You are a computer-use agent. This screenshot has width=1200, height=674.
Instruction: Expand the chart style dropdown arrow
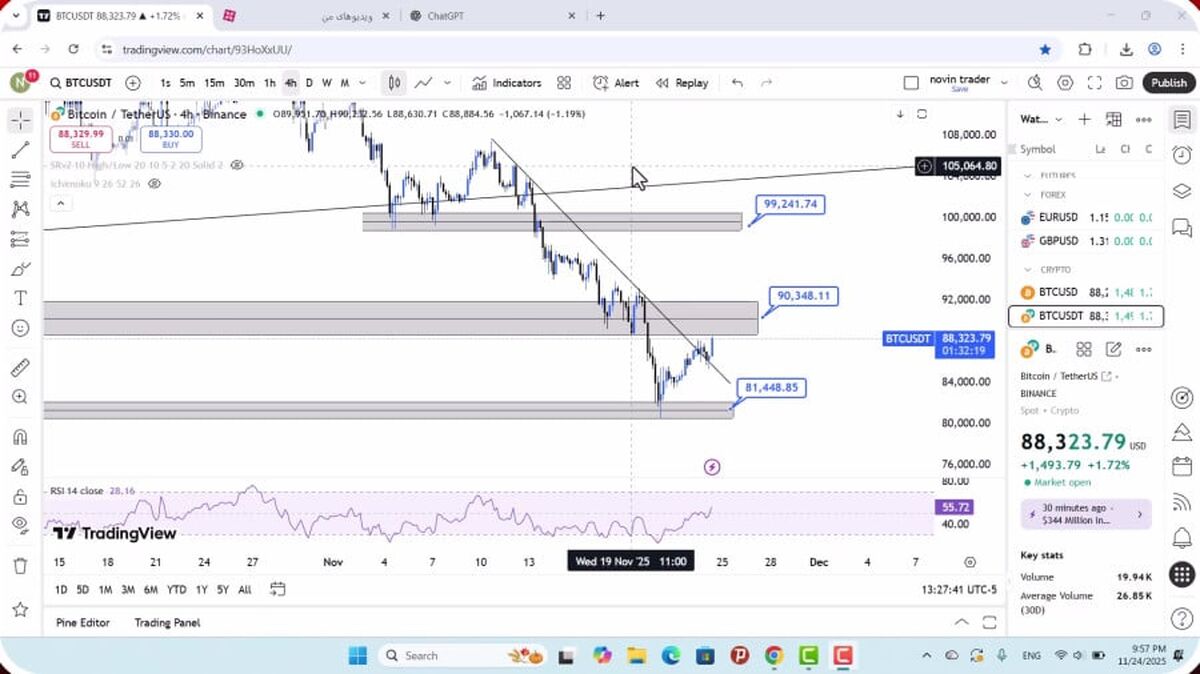click(447, 83)
